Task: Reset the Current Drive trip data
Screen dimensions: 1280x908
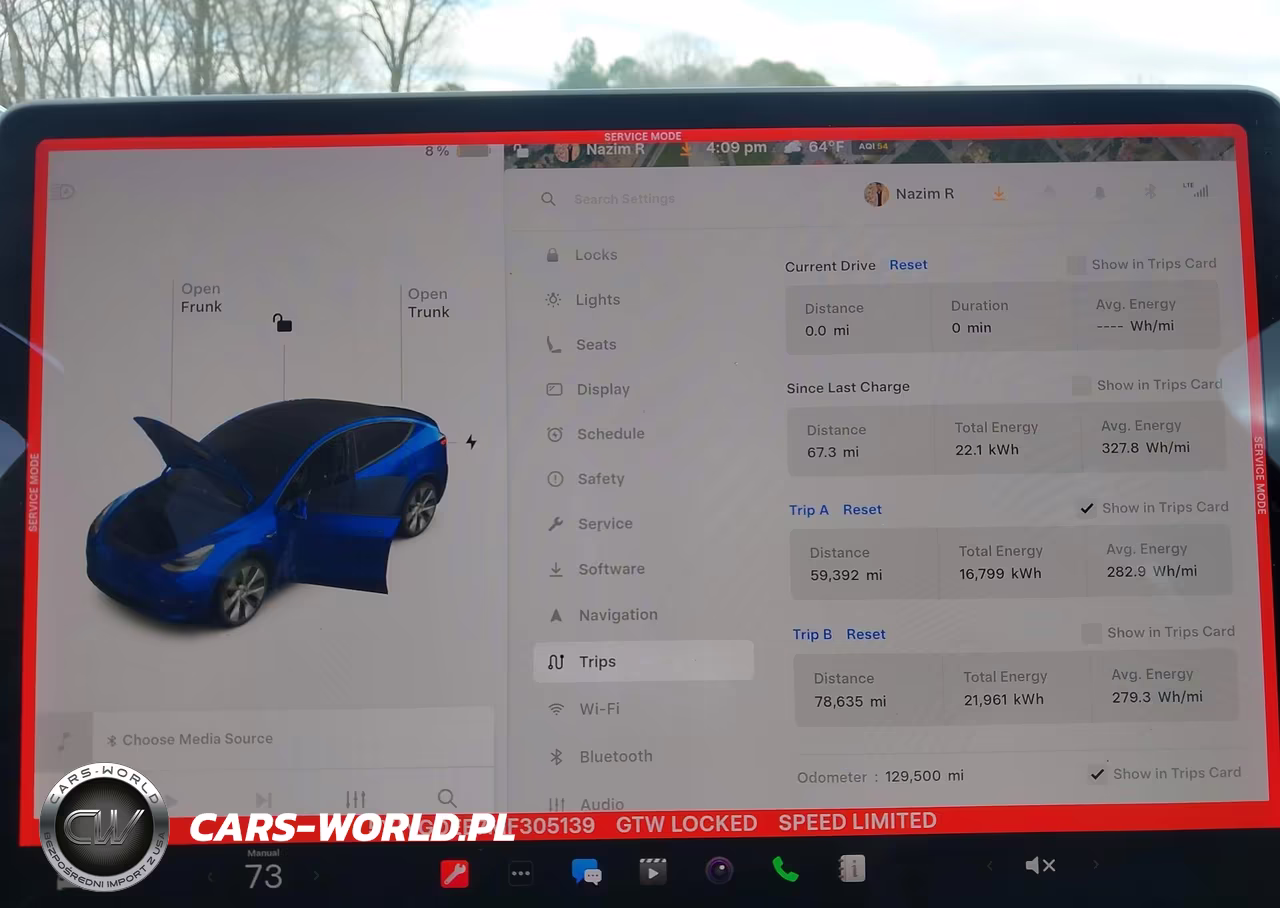Action: 908,265
